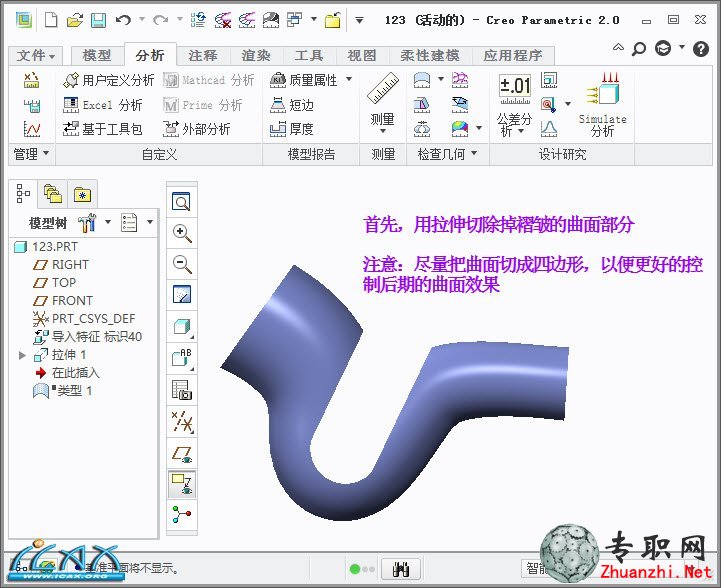The width and height of the screenshot is (721, 588).
Task: Select 在此插入 marker
Action: tap(67, 373)
